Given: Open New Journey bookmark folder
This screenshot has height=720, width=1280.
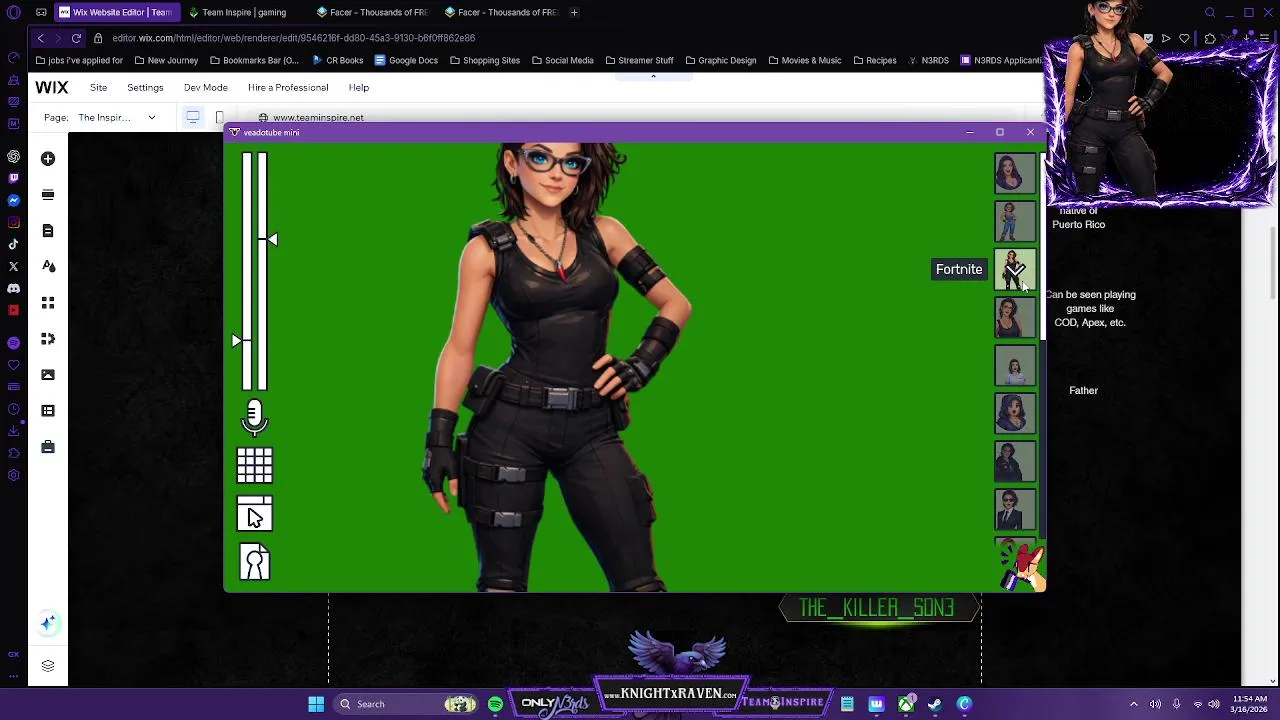Looking at the screenshot, I should point(166,60).
